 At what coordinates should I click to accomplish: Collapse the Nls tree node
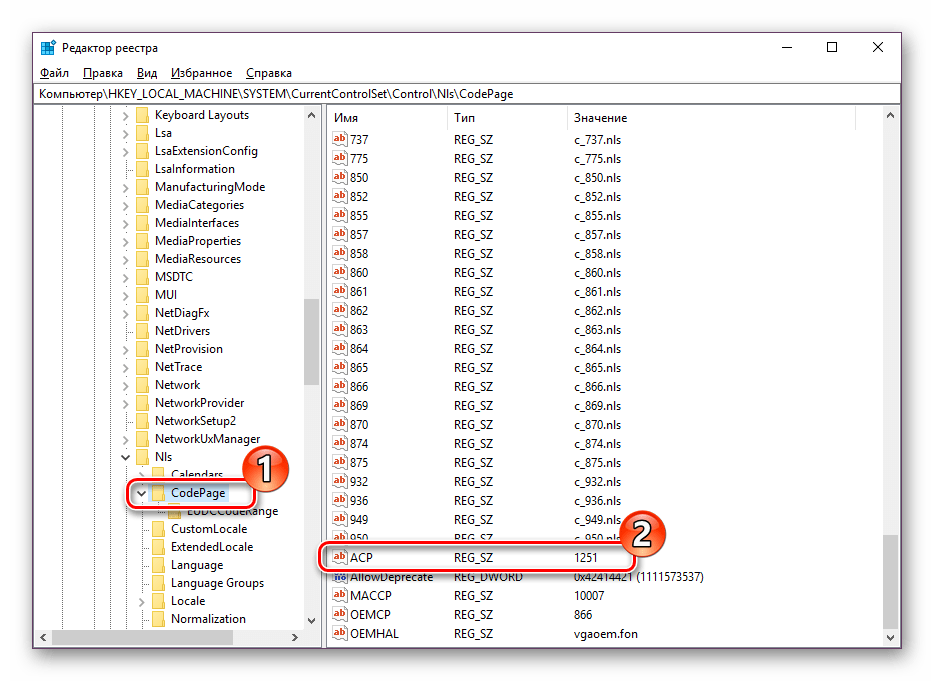(x=125, y=457)
